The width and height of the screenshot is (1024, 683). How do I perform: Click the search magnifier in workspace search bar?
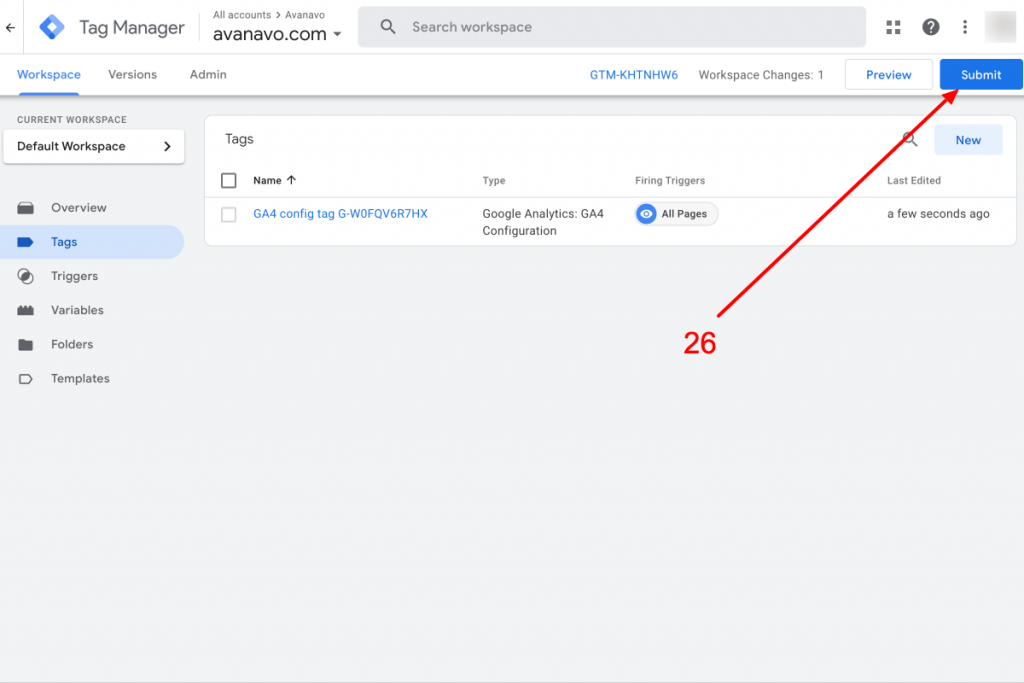pyautogui.click(x=388, y=27)
